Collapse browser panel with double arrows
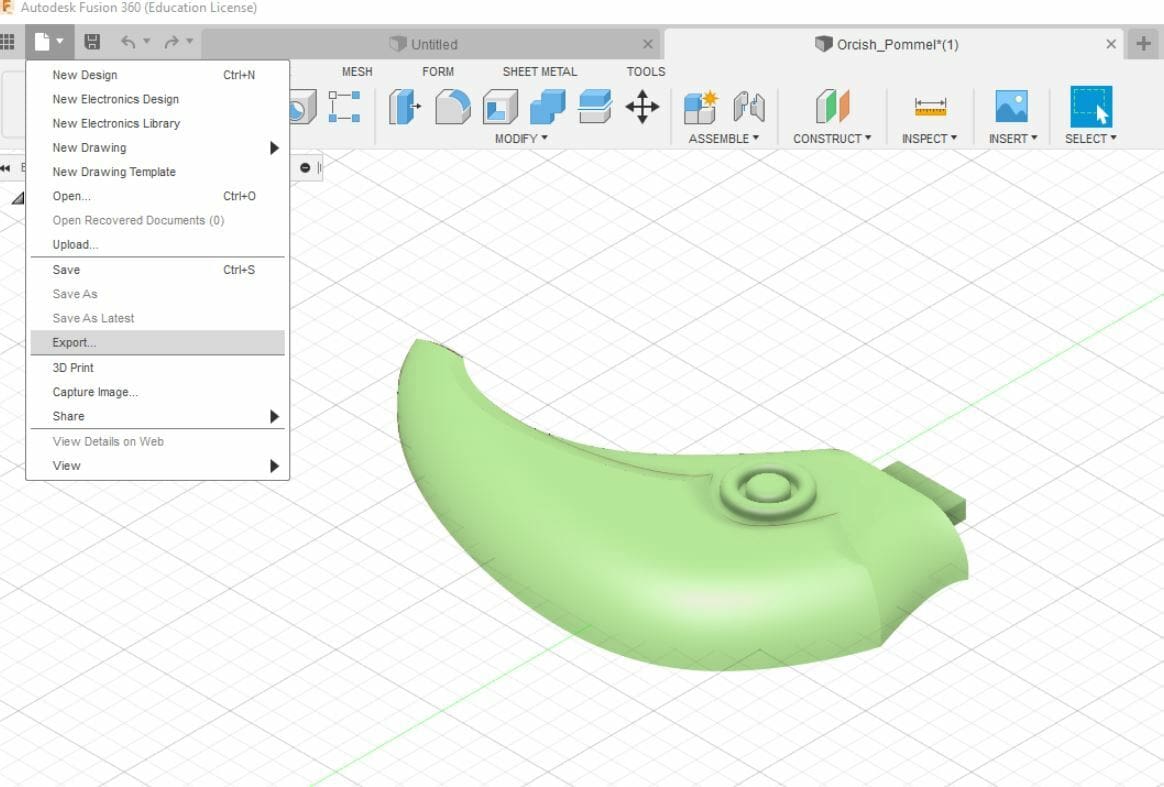The image size is (1164, 787). (x=5, y=169)
